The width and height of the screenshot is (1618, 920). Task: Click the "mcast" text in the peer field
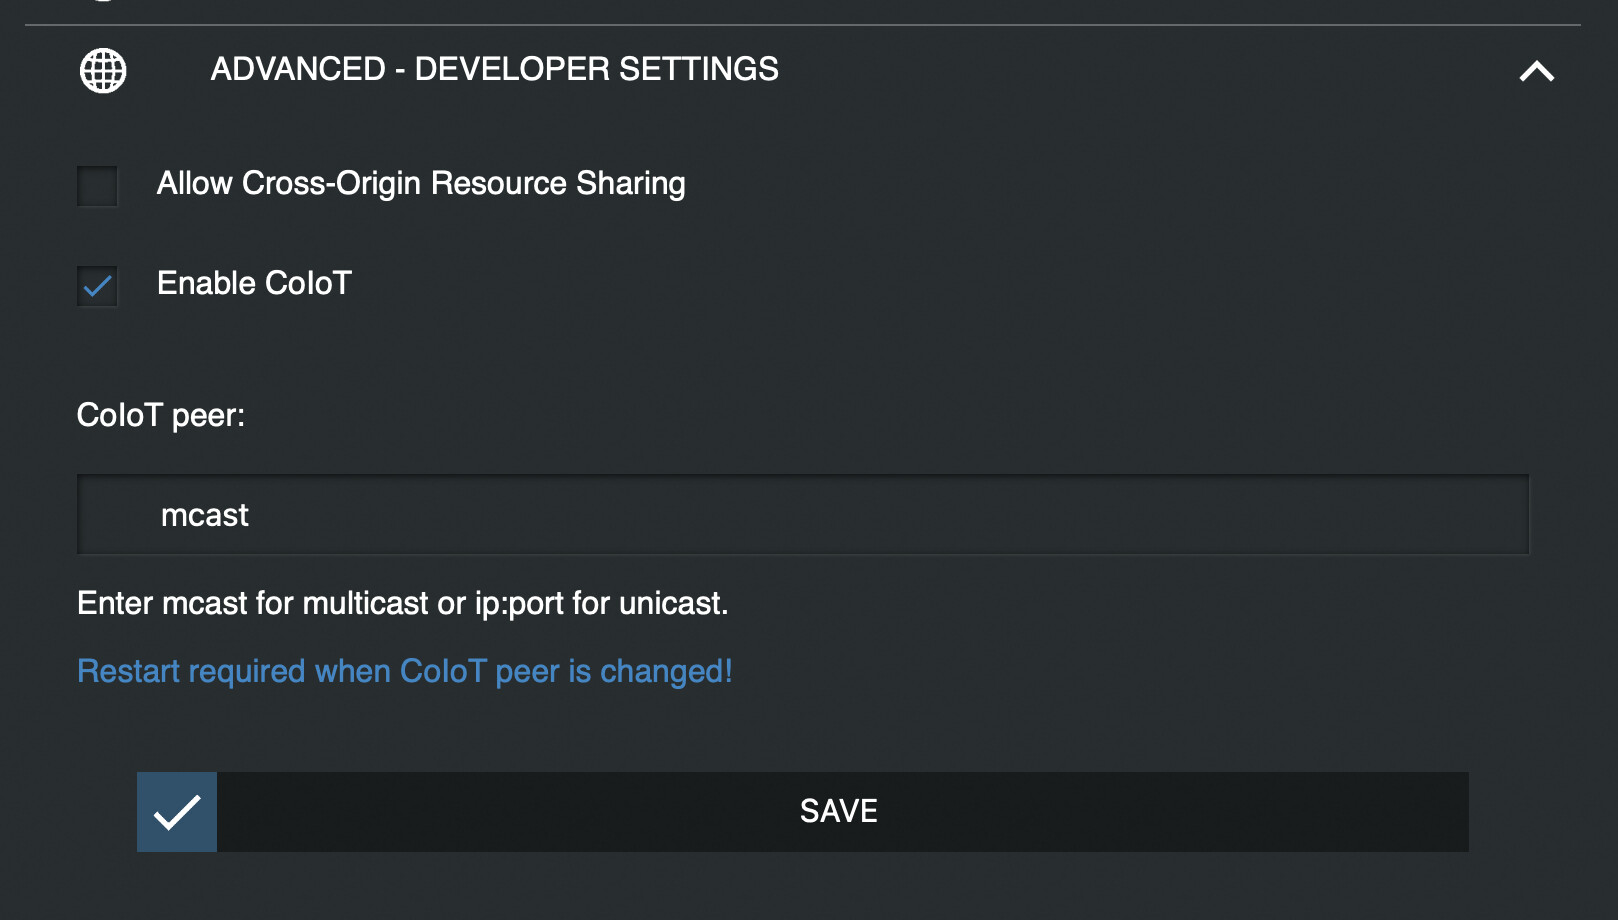(205, 515)
